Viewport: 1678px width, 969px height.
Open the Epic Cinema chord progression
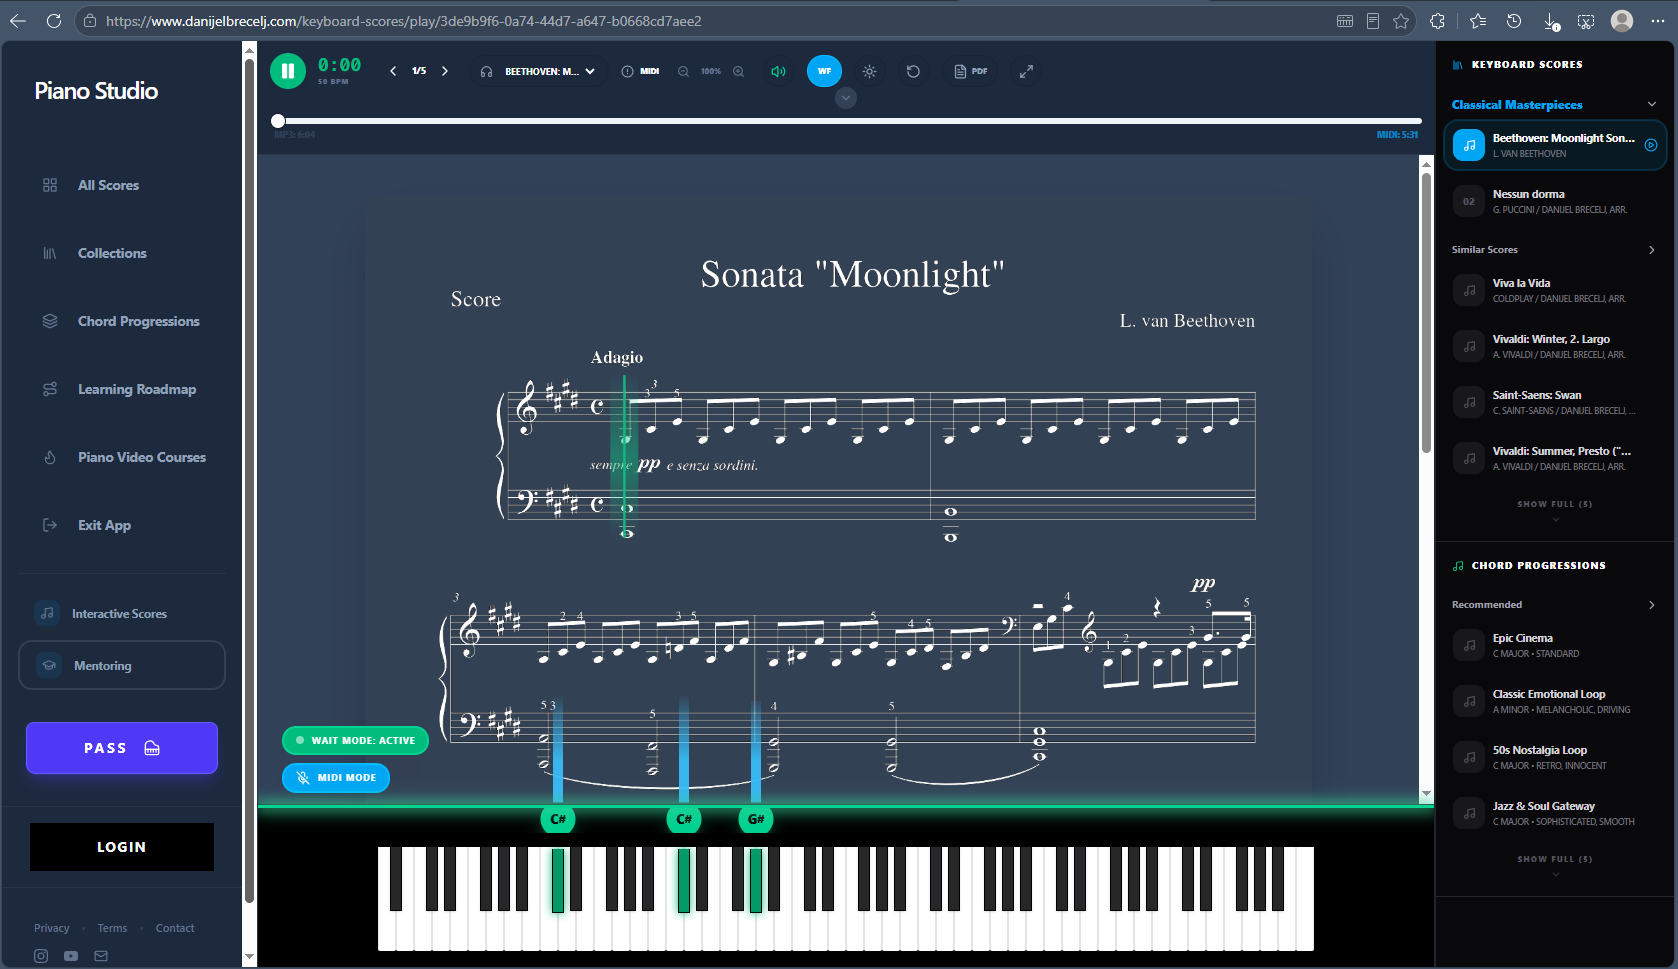click(1555, 645)
